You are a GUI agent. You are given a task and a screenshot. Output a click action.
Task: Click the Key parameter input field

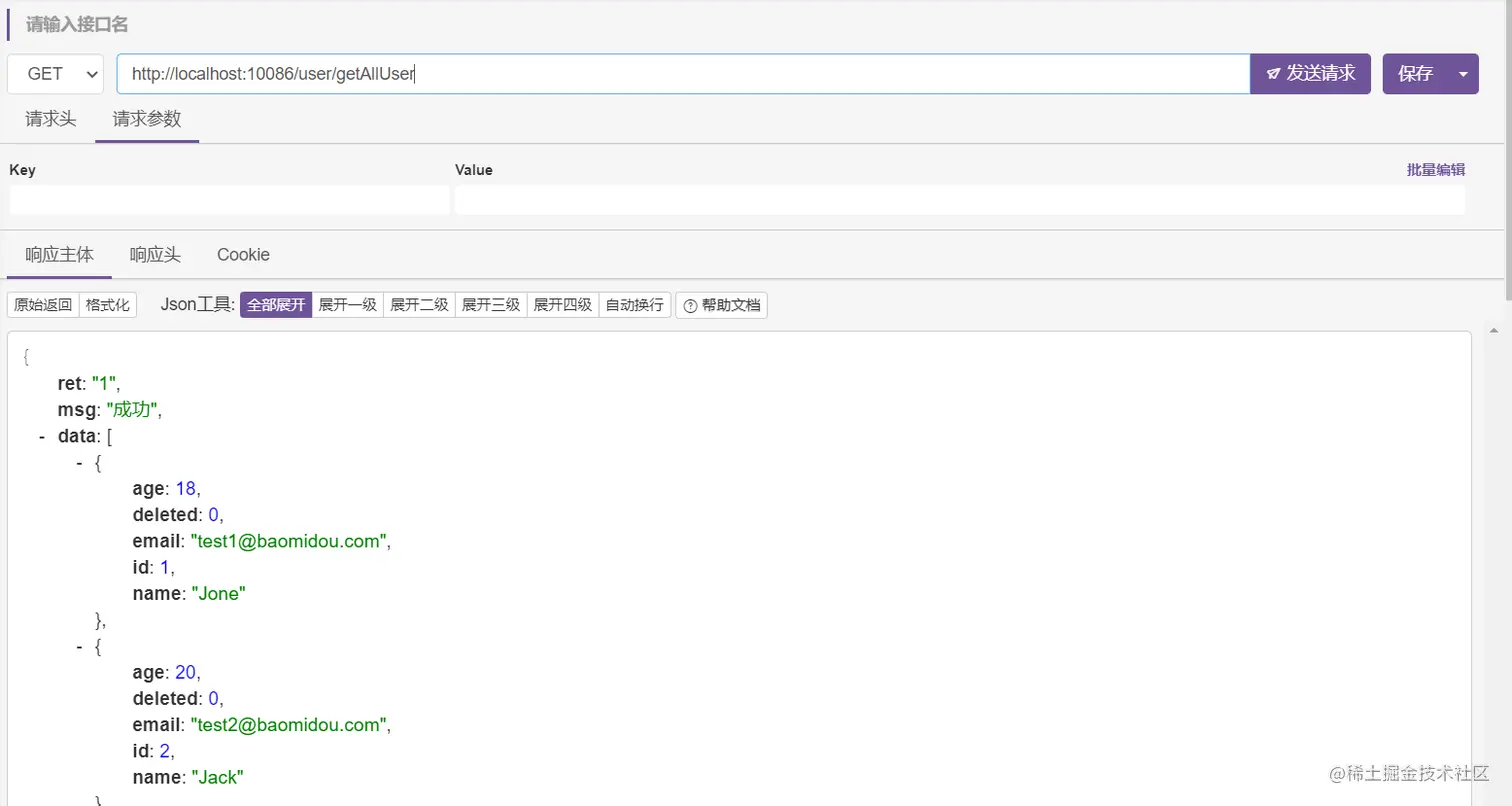click(229, 199)
